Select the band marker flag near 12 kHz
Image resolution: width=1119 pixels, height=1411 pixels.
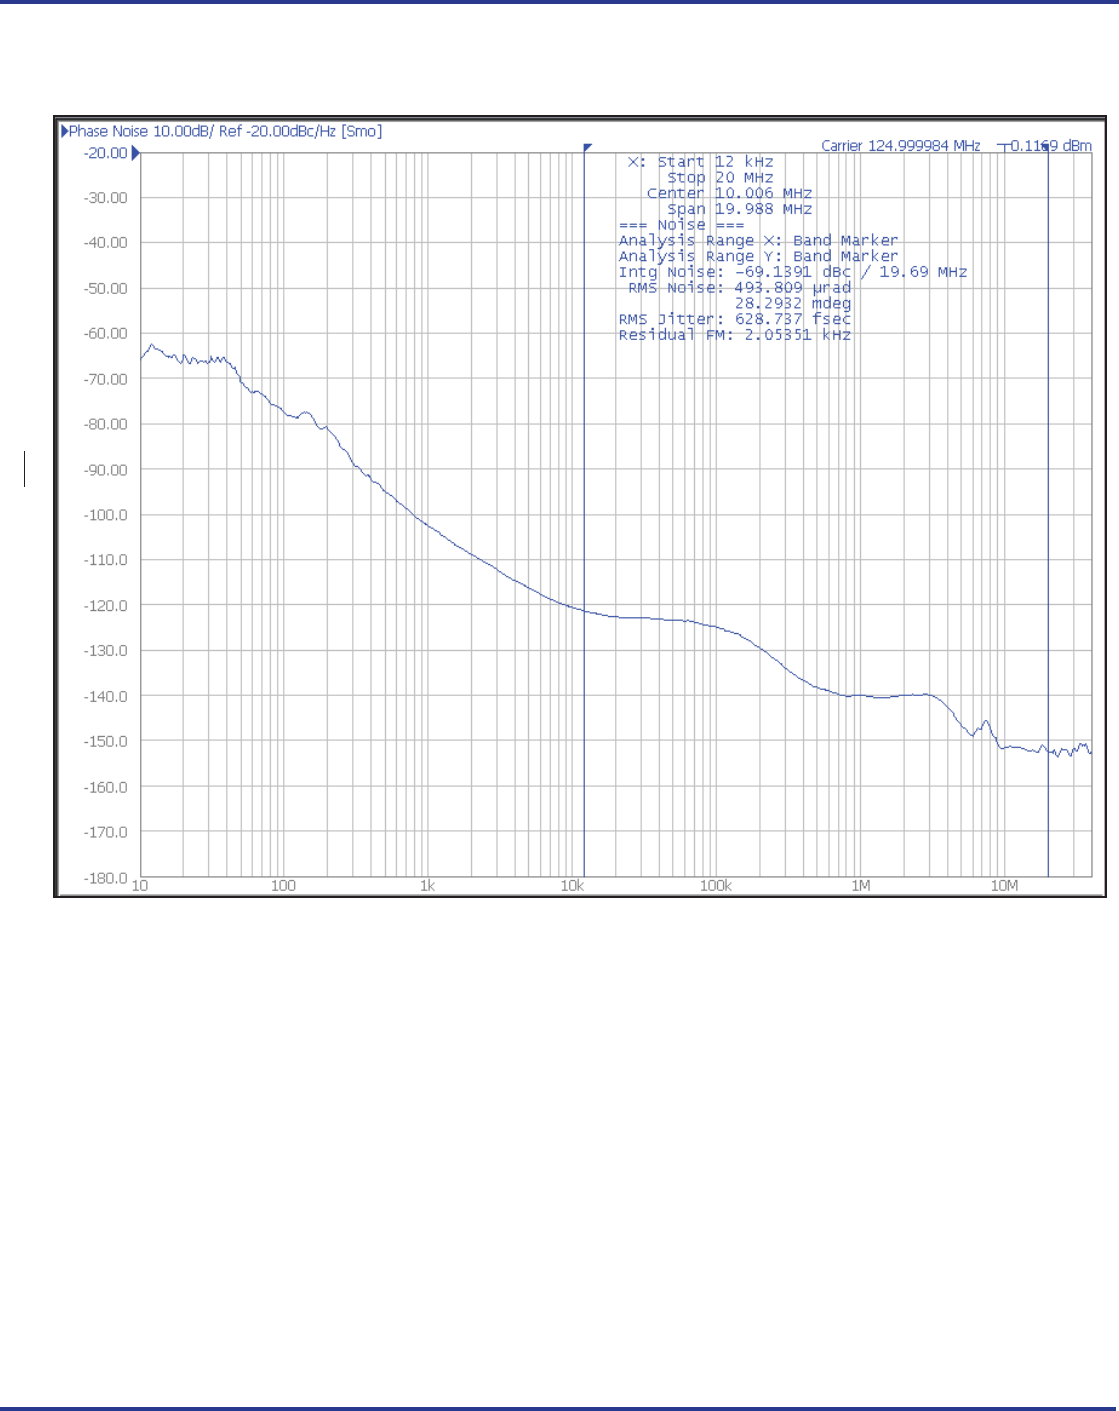tap(588, 147)
